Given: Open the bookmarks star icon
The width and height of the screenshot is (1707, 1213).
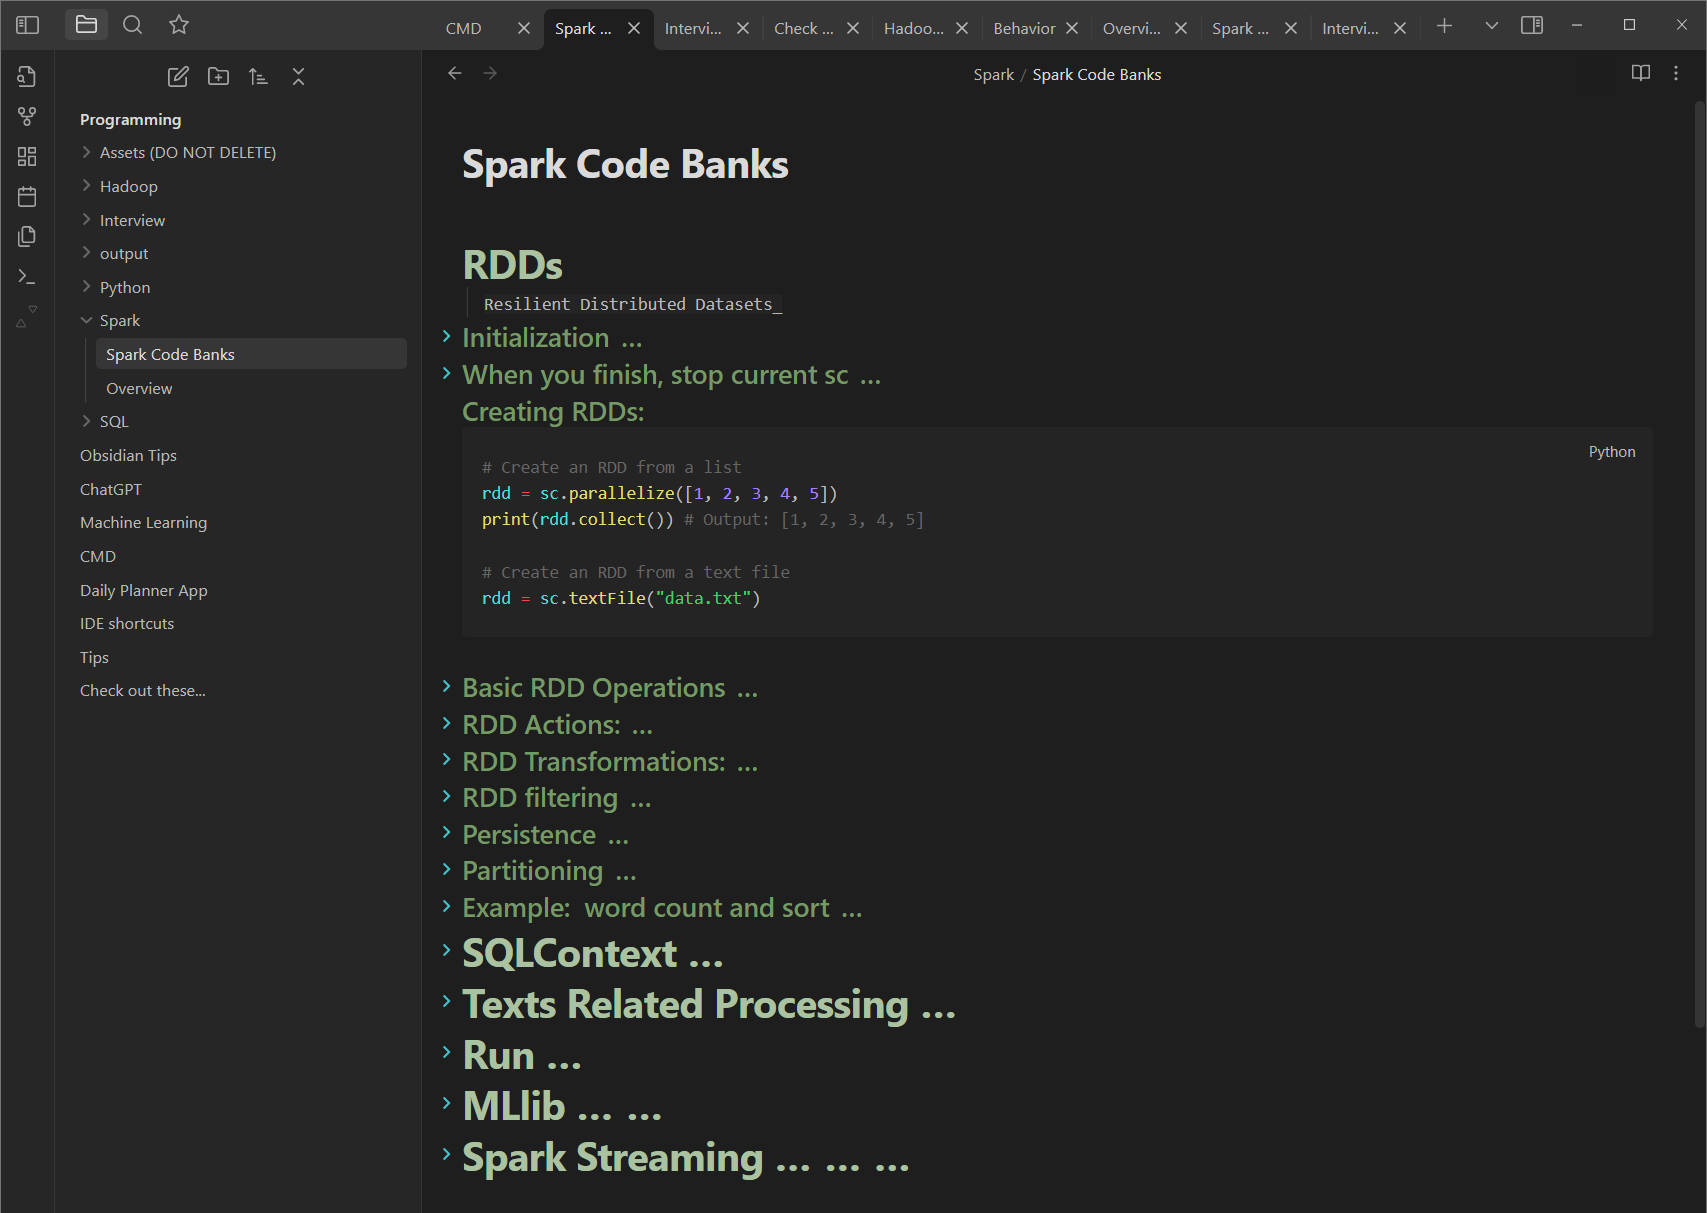Looking at the screenshot, I should [x=179, y=25].
